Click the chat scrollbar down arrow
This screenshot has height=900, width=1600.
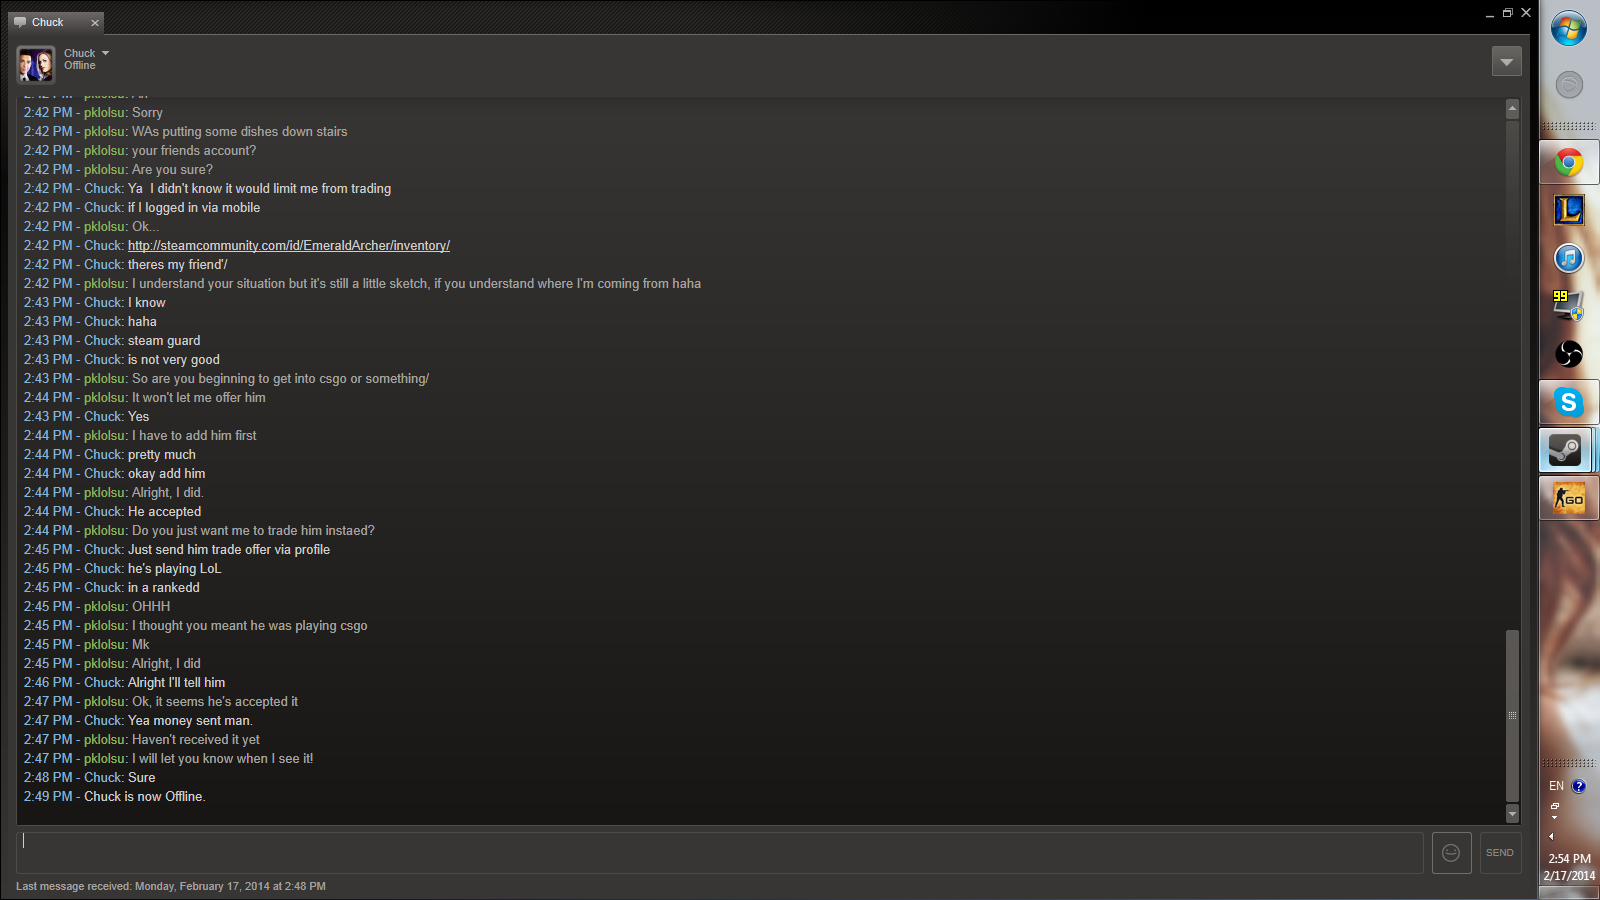[x=1512, y=814]
